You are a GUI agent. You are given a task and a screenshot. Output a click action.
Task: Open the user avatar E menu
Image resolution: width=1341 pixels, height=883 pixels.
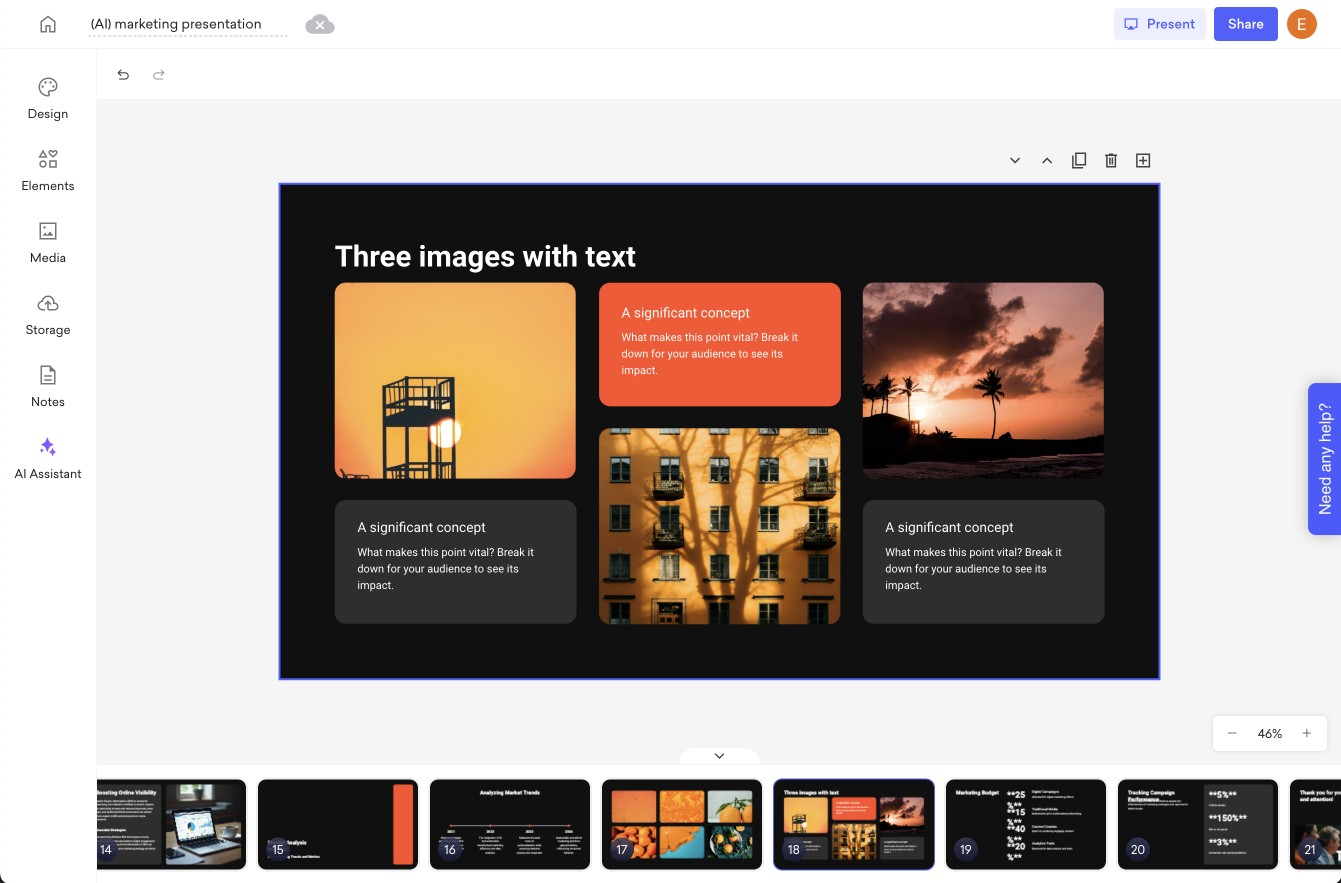click(1302, 24)
